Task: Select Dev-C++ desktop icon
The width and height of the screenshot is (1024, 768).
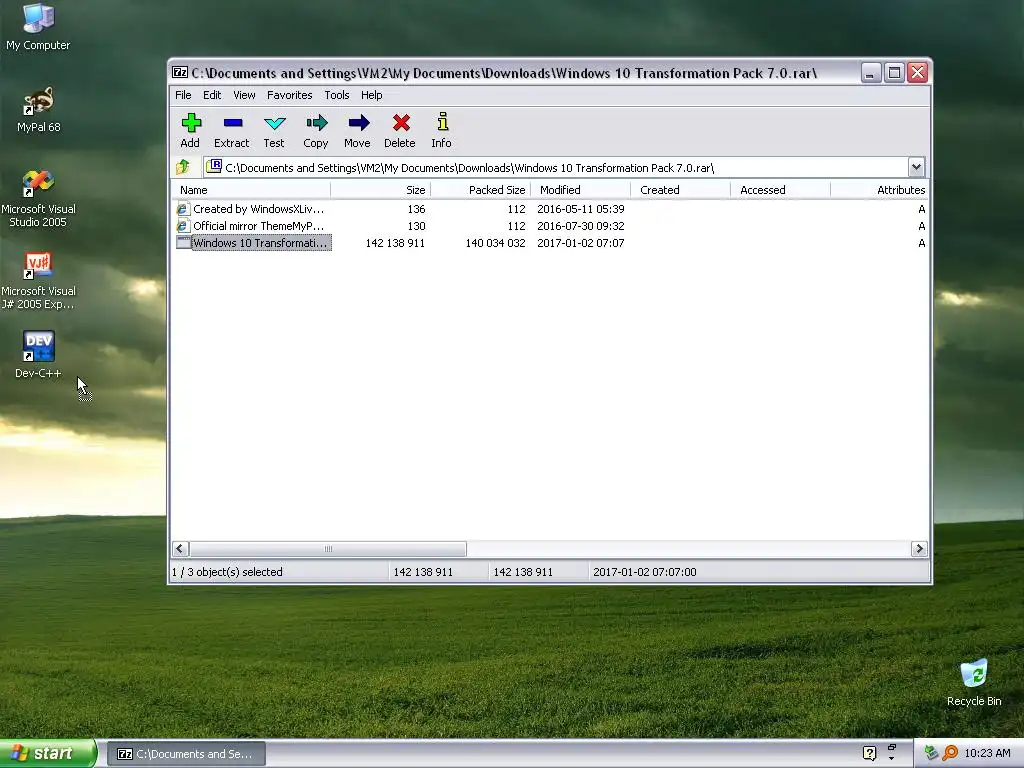Action: tap(38, 355)
